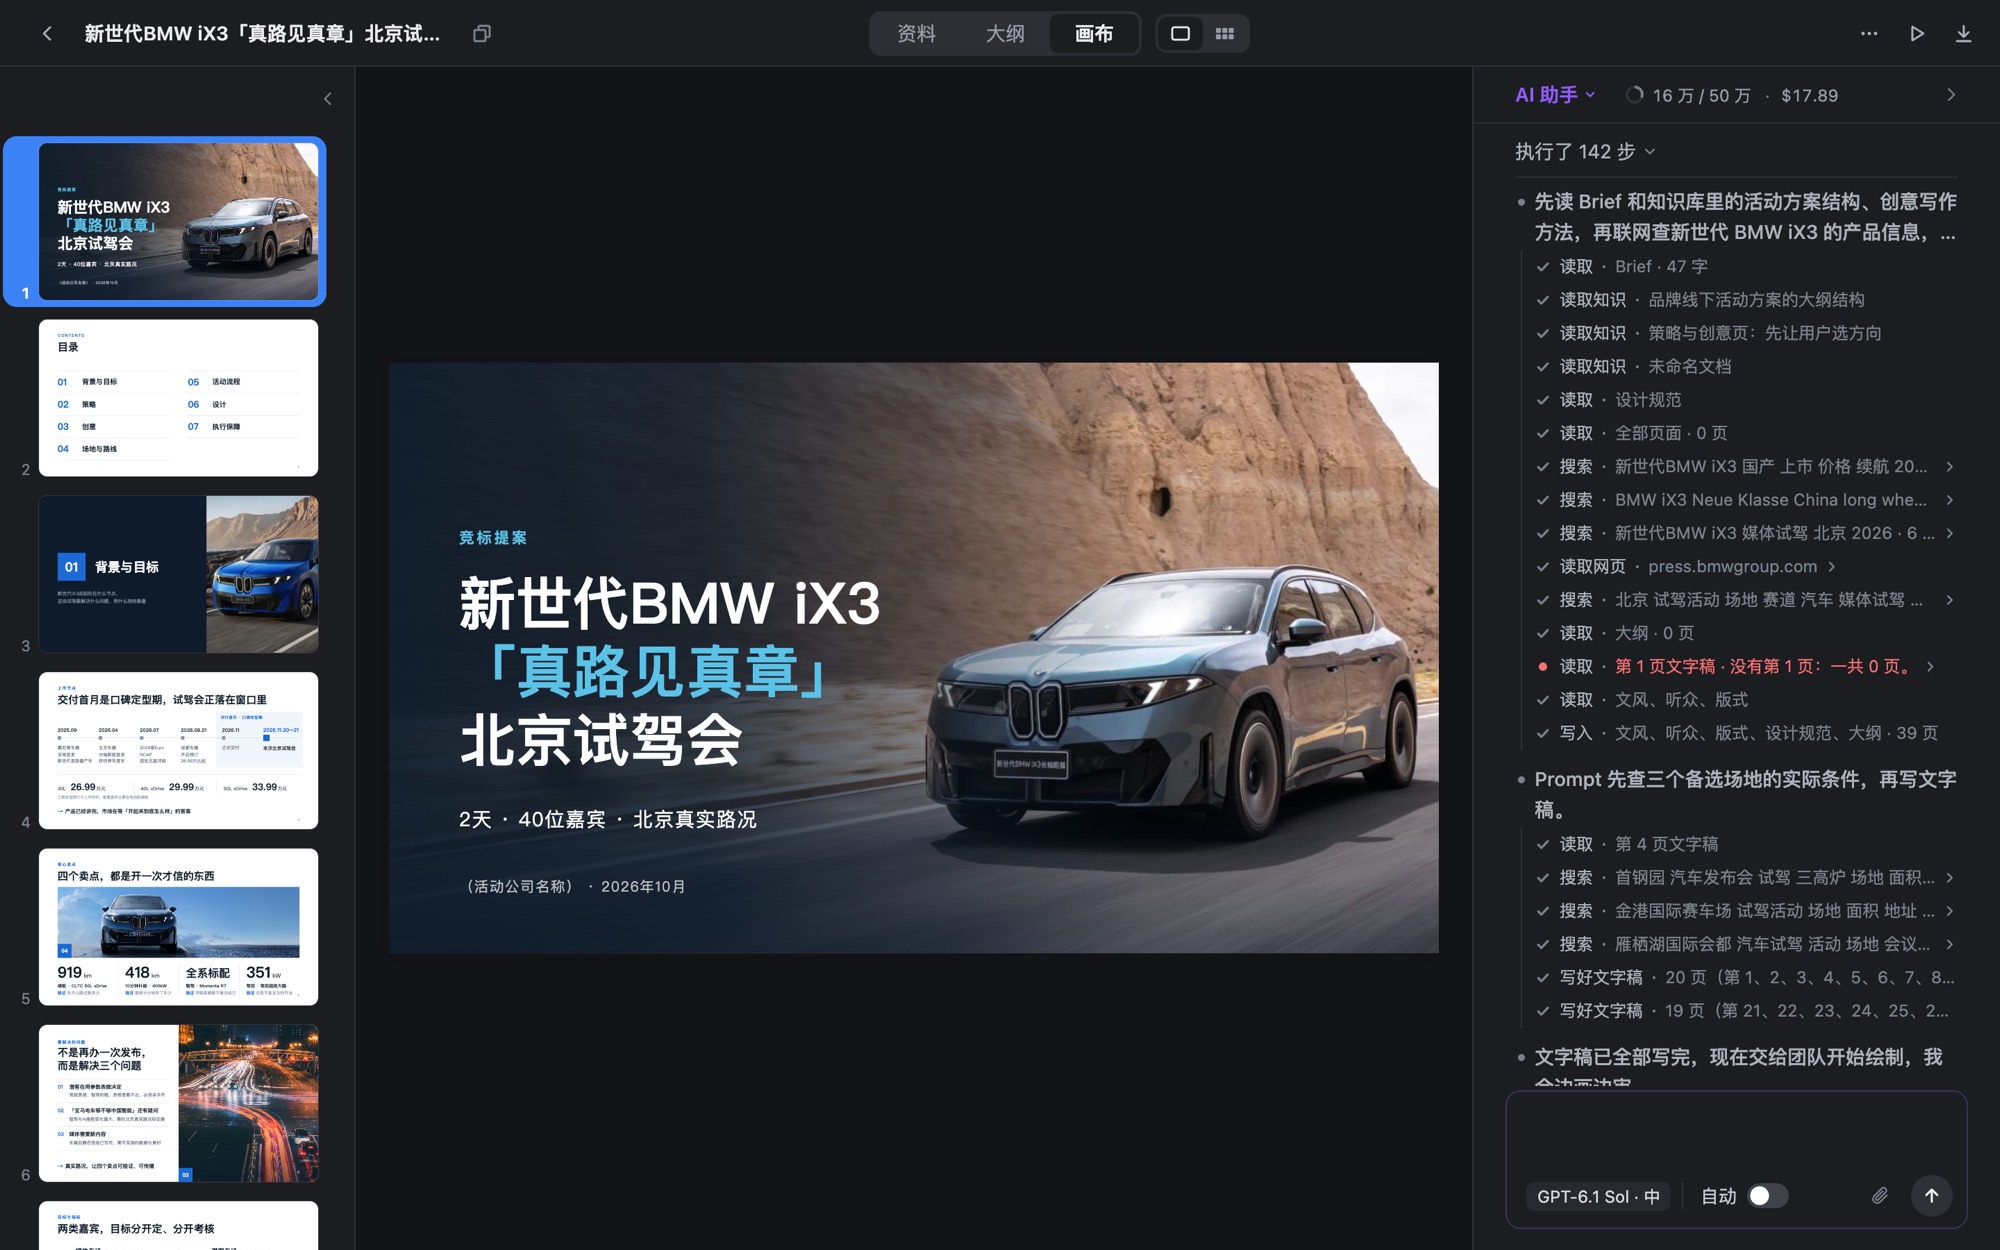The width and height of the screenshot is (2000, 1250).
Task: Click the 读取知识 · 未命名文档 step
Action: 1634,367
